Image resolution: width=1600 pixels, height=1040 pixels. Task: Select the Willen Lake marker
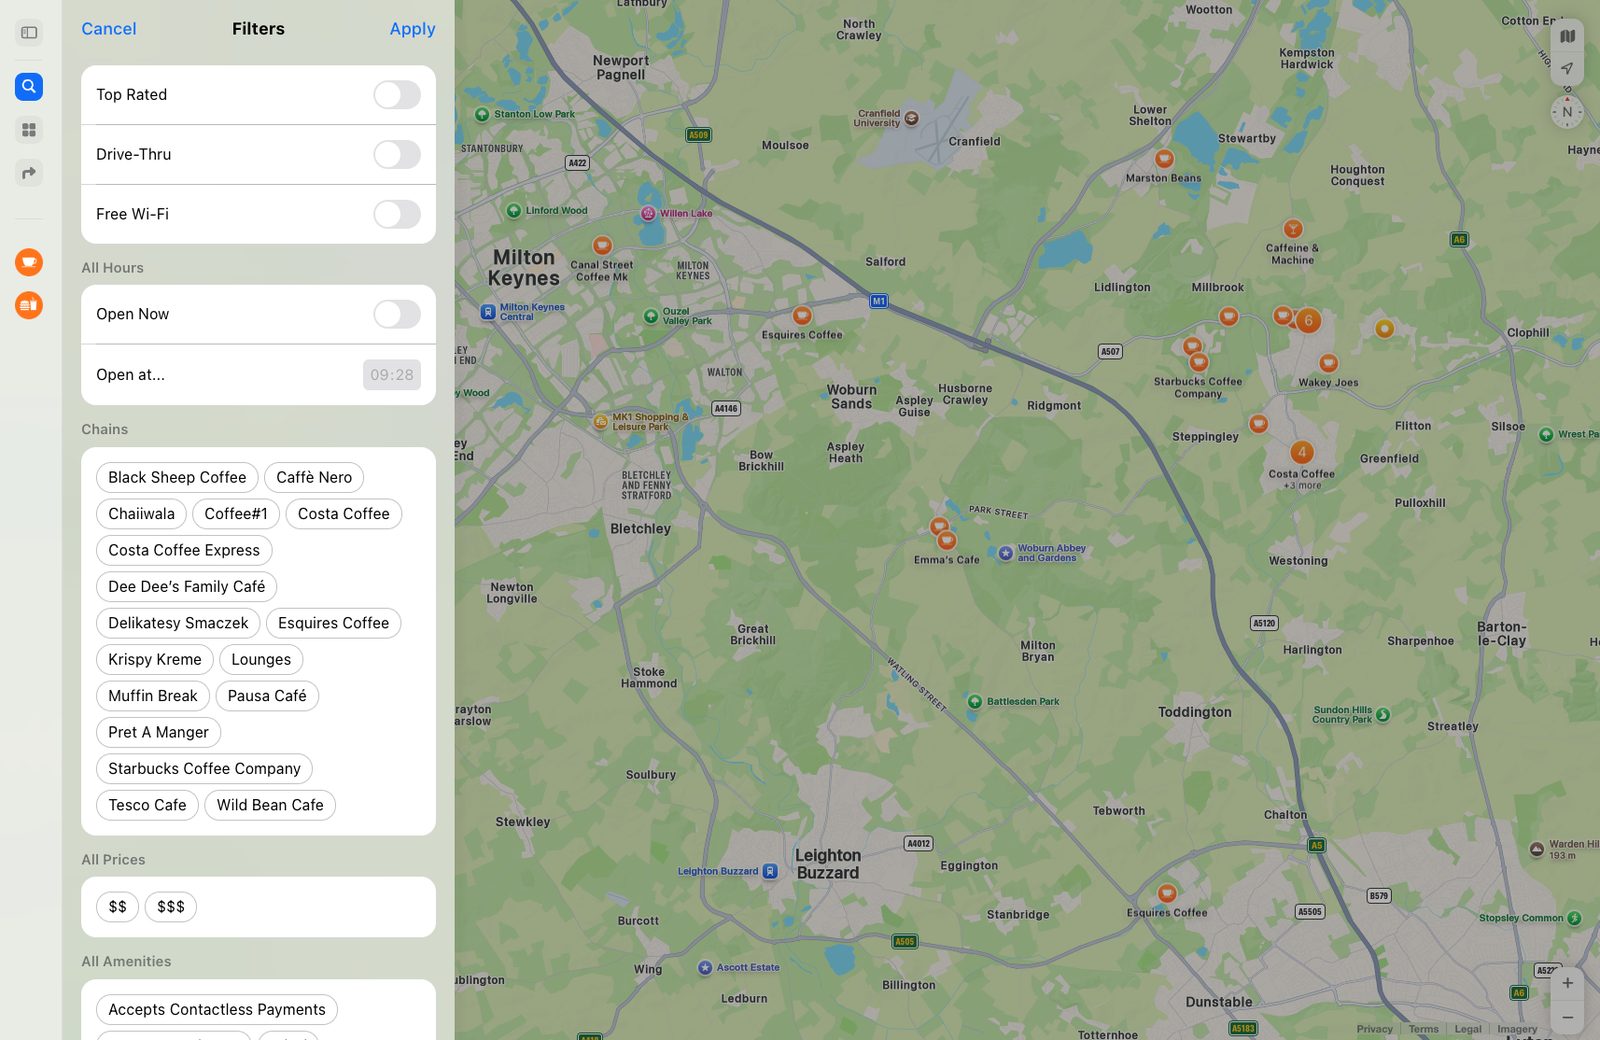pos(648,213)
